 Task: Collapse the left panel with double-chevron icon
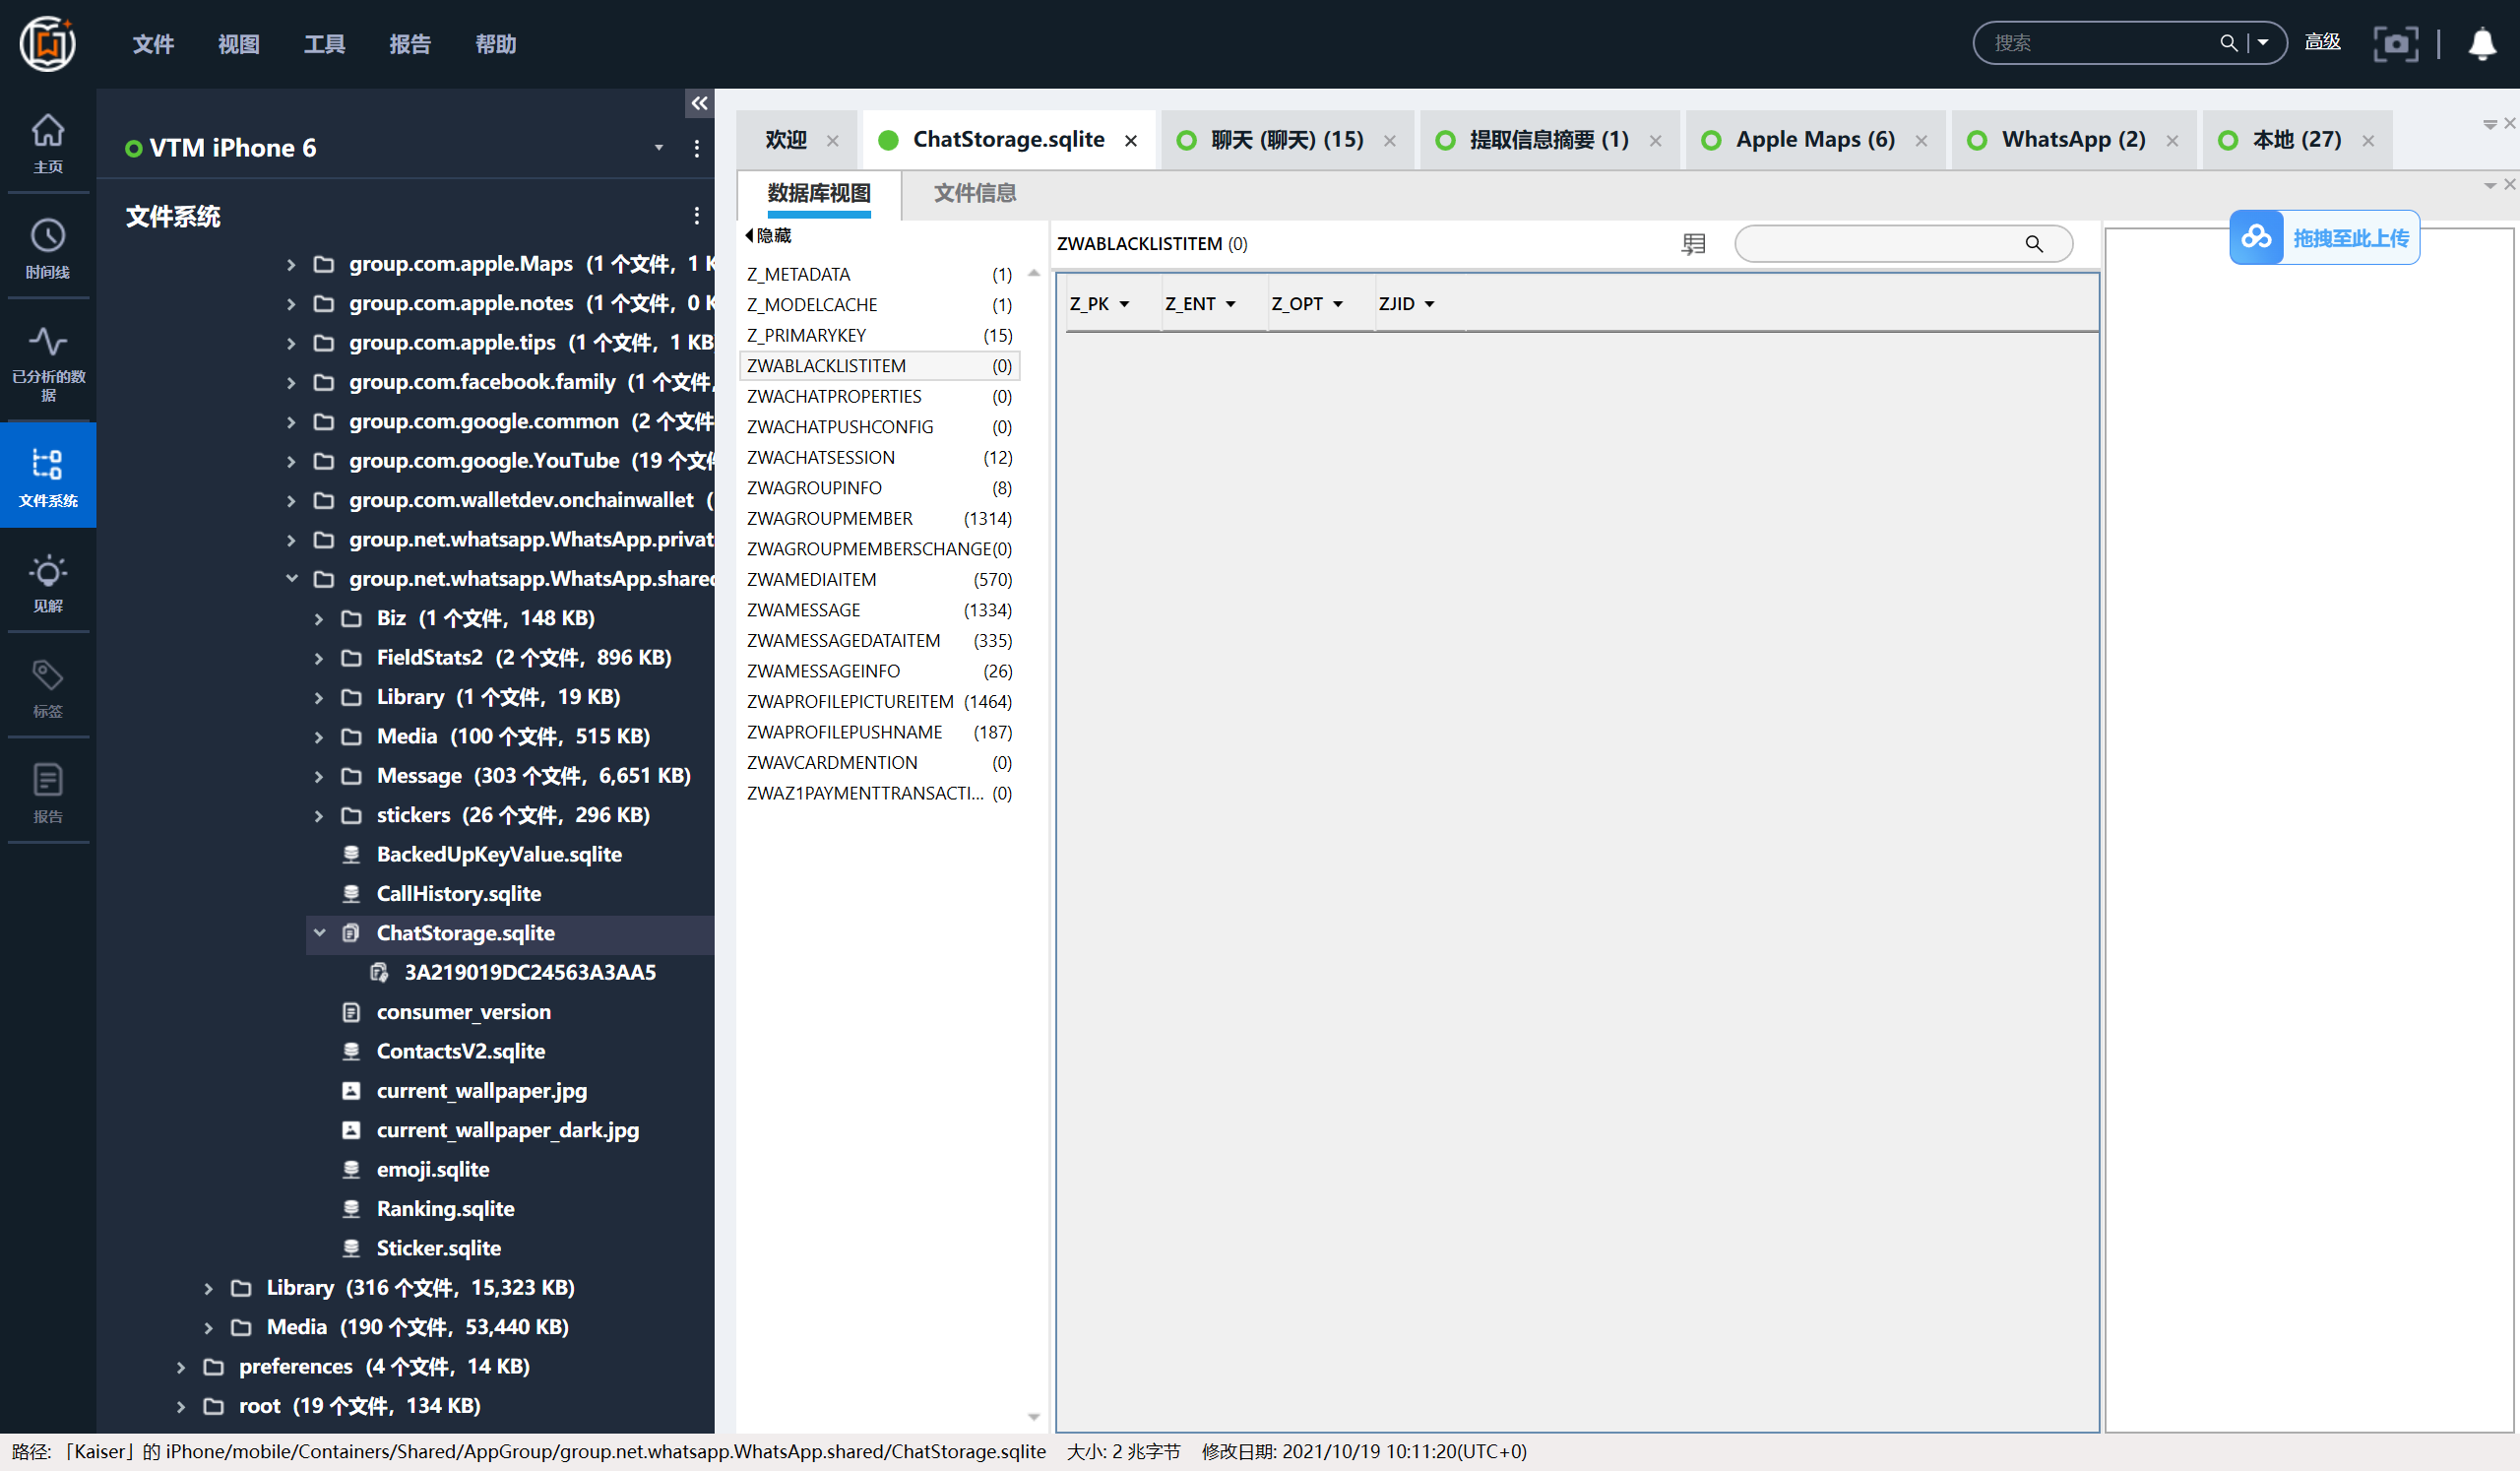[699, 103]
